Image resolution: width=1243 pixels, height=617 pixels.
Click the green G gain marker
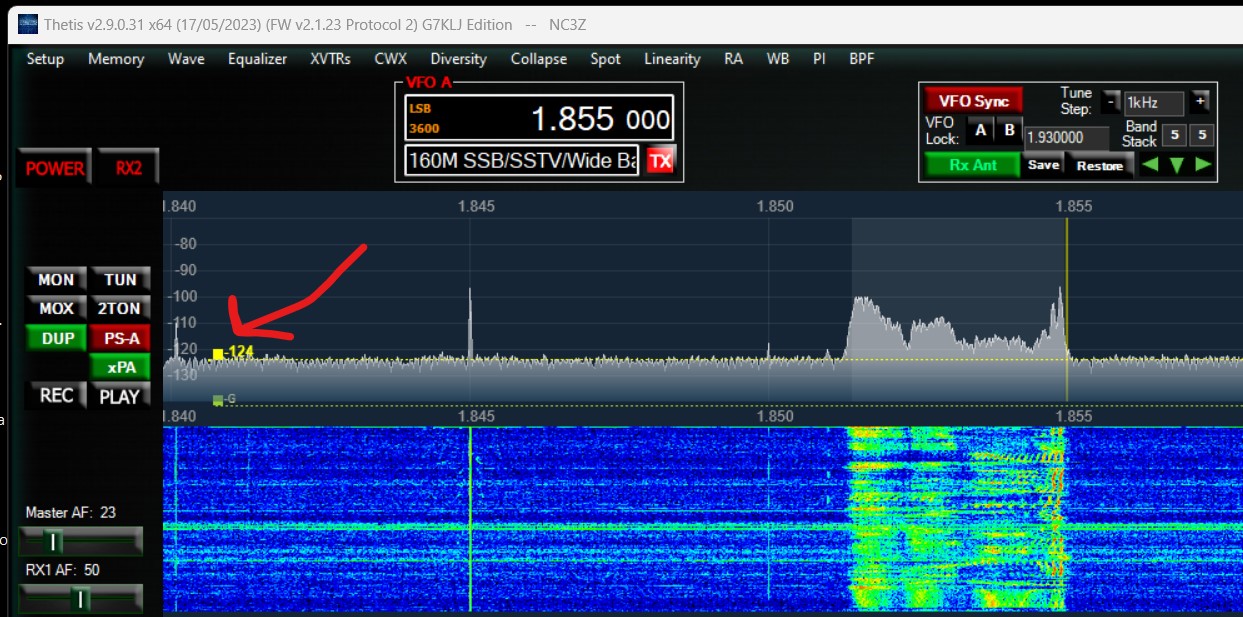218,400
